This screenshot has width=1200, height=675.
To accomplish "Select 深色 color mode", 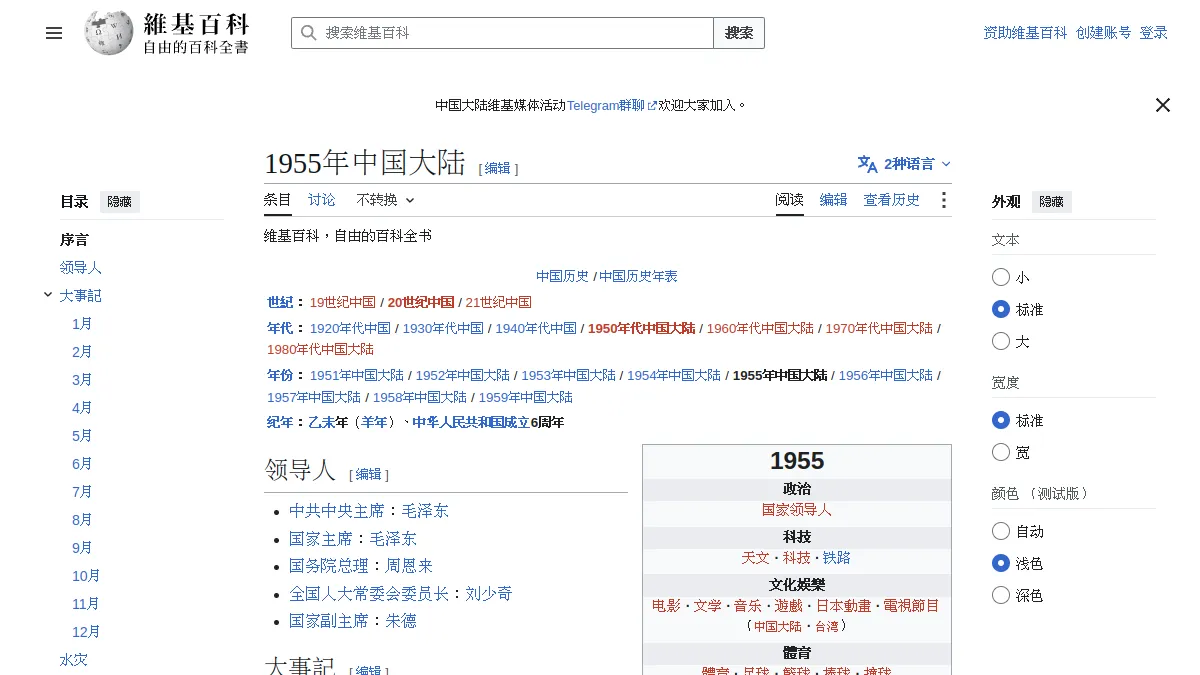I will pyautogui.click(x=1001, y=595).
